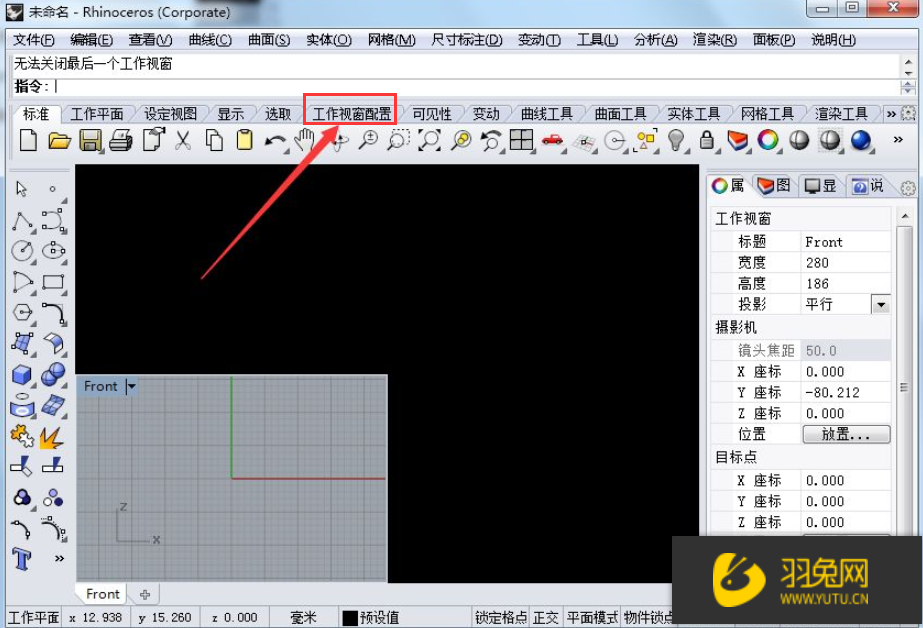
Task: Click the light bulb hide objects icon
Action: [676, 141]
